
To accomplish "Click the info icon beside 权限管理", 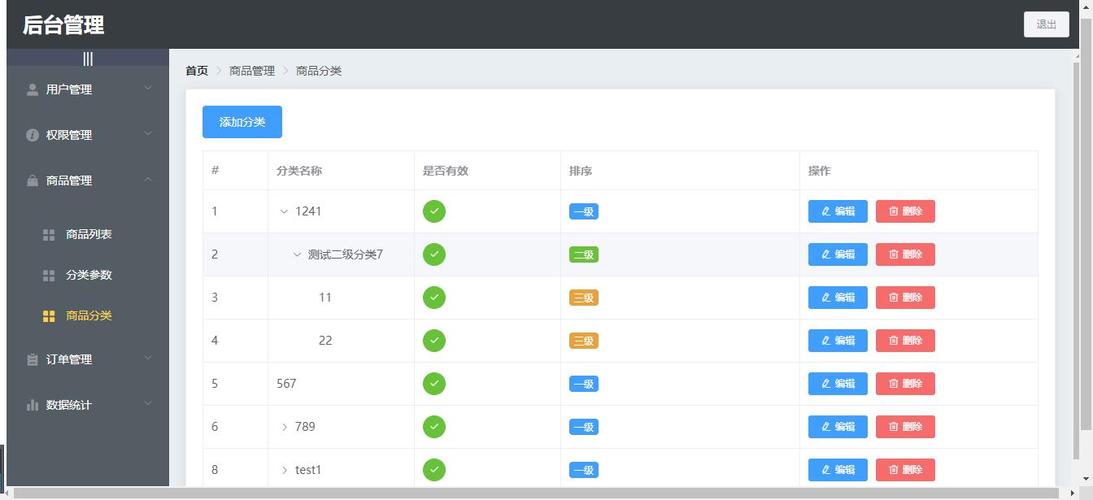I will coord(32,135).
